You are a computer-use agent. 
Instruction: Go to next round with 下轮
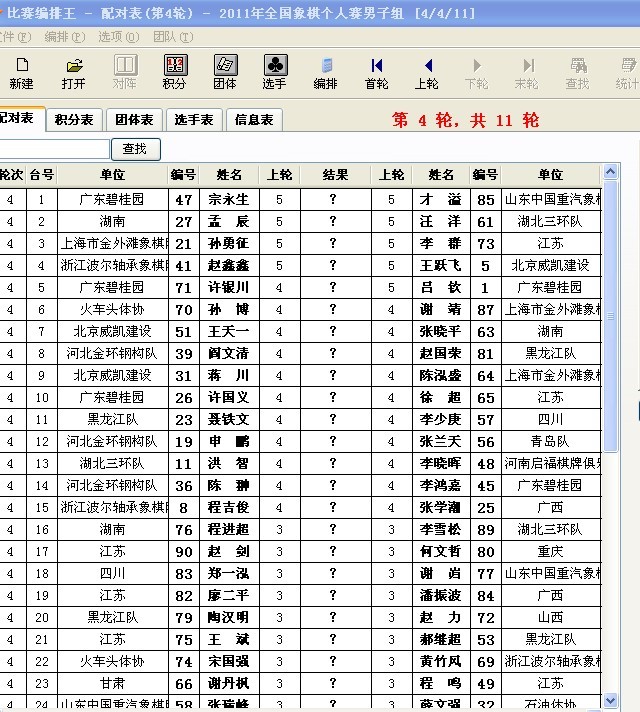pyautogui.click(x=476, y=73)
